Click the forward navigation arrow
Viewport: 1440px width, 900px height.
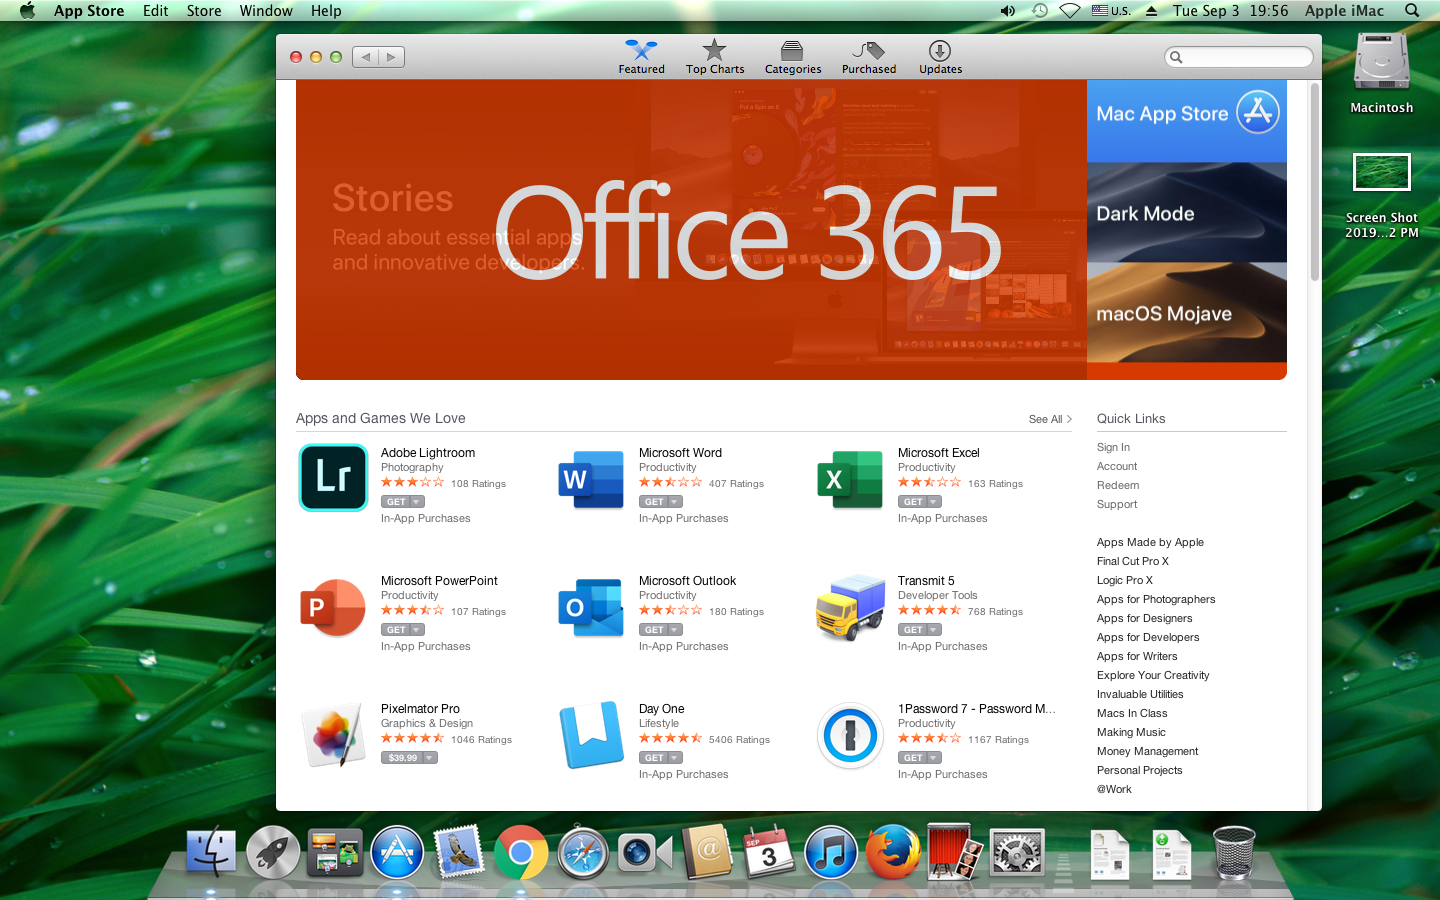pyautogui.click(x=391, y=57)
